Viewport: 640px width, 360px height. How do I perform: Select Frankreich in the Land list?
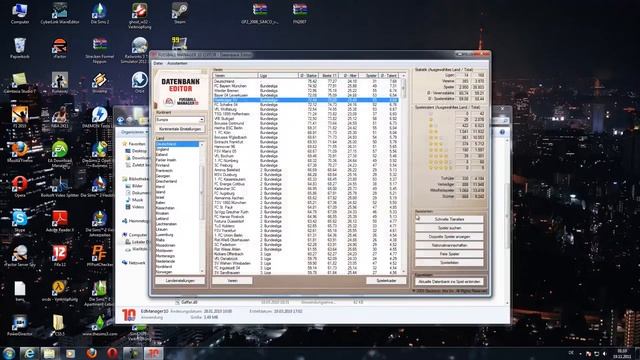(177, 171)
